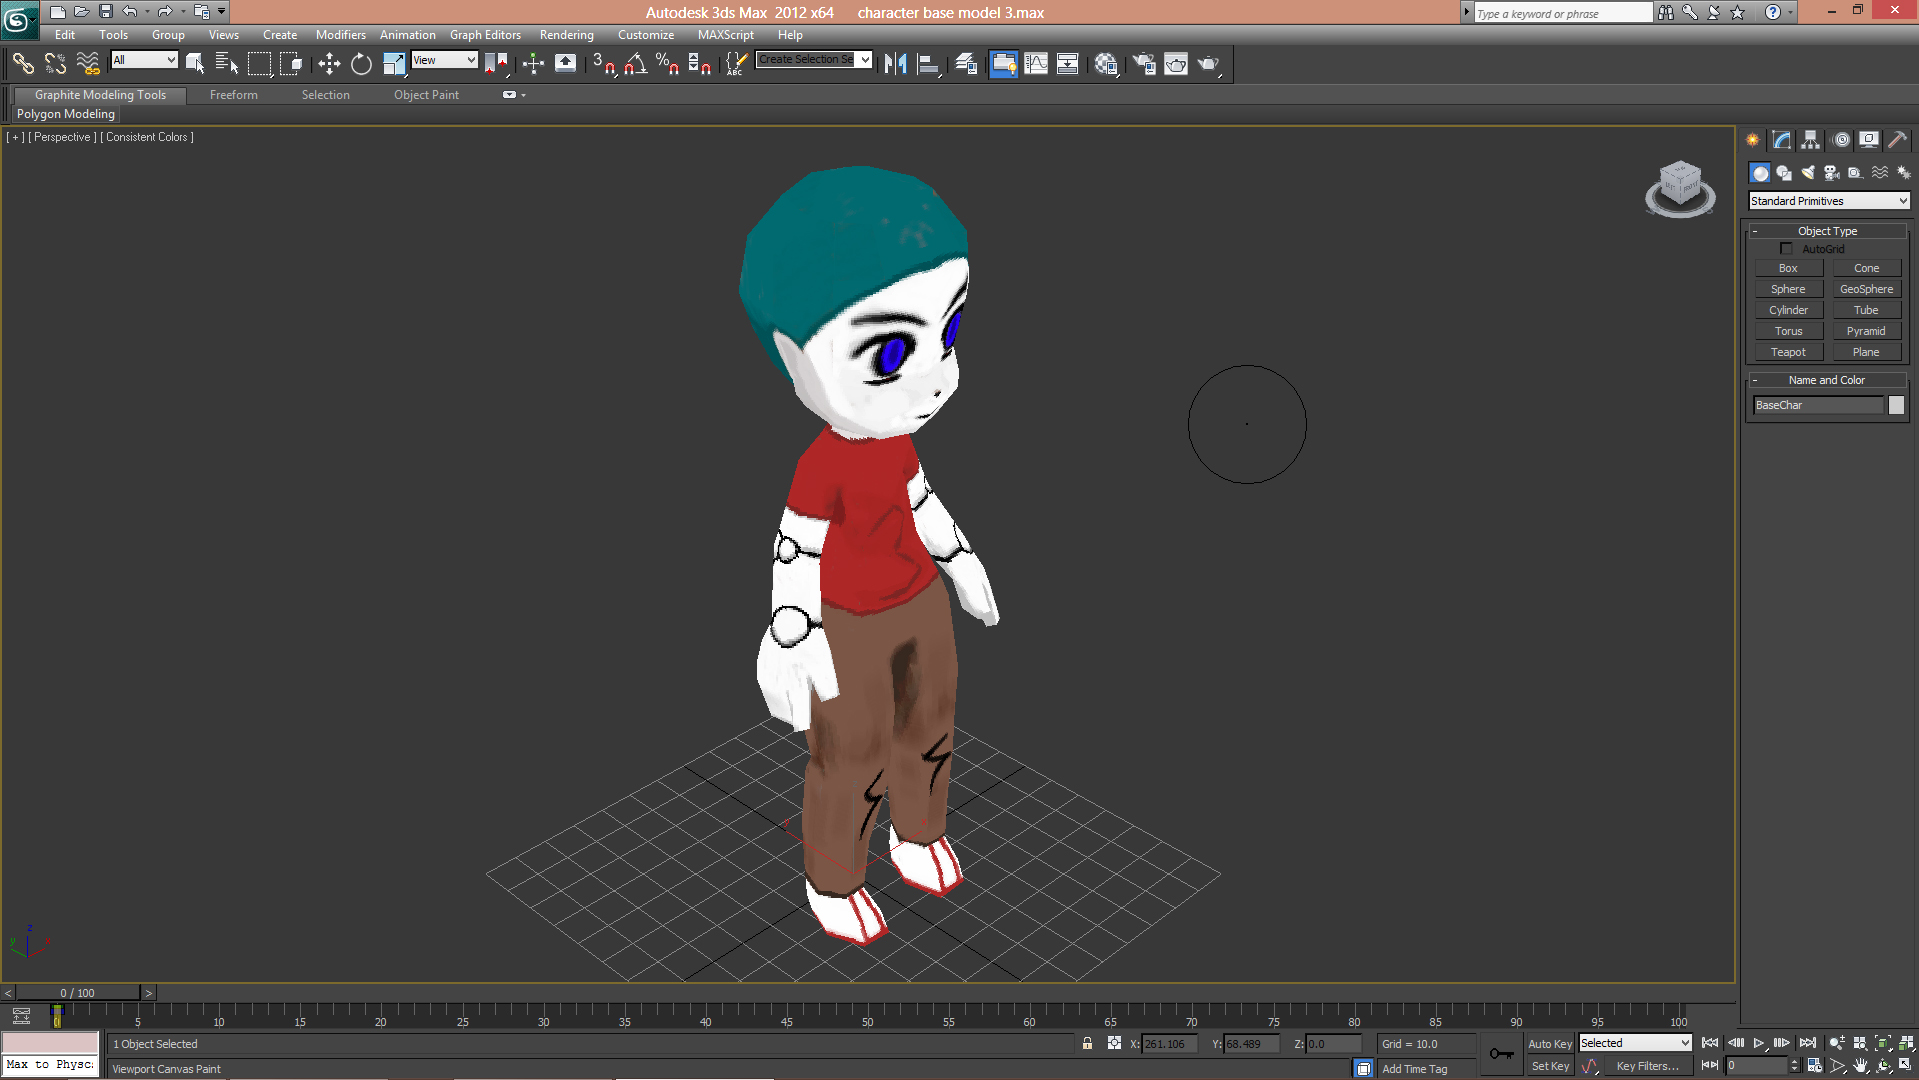This screenshot has height=1080, width=1919.
Task: Click the ViewCube navigation widget
Action: (x=1680, y=188)
